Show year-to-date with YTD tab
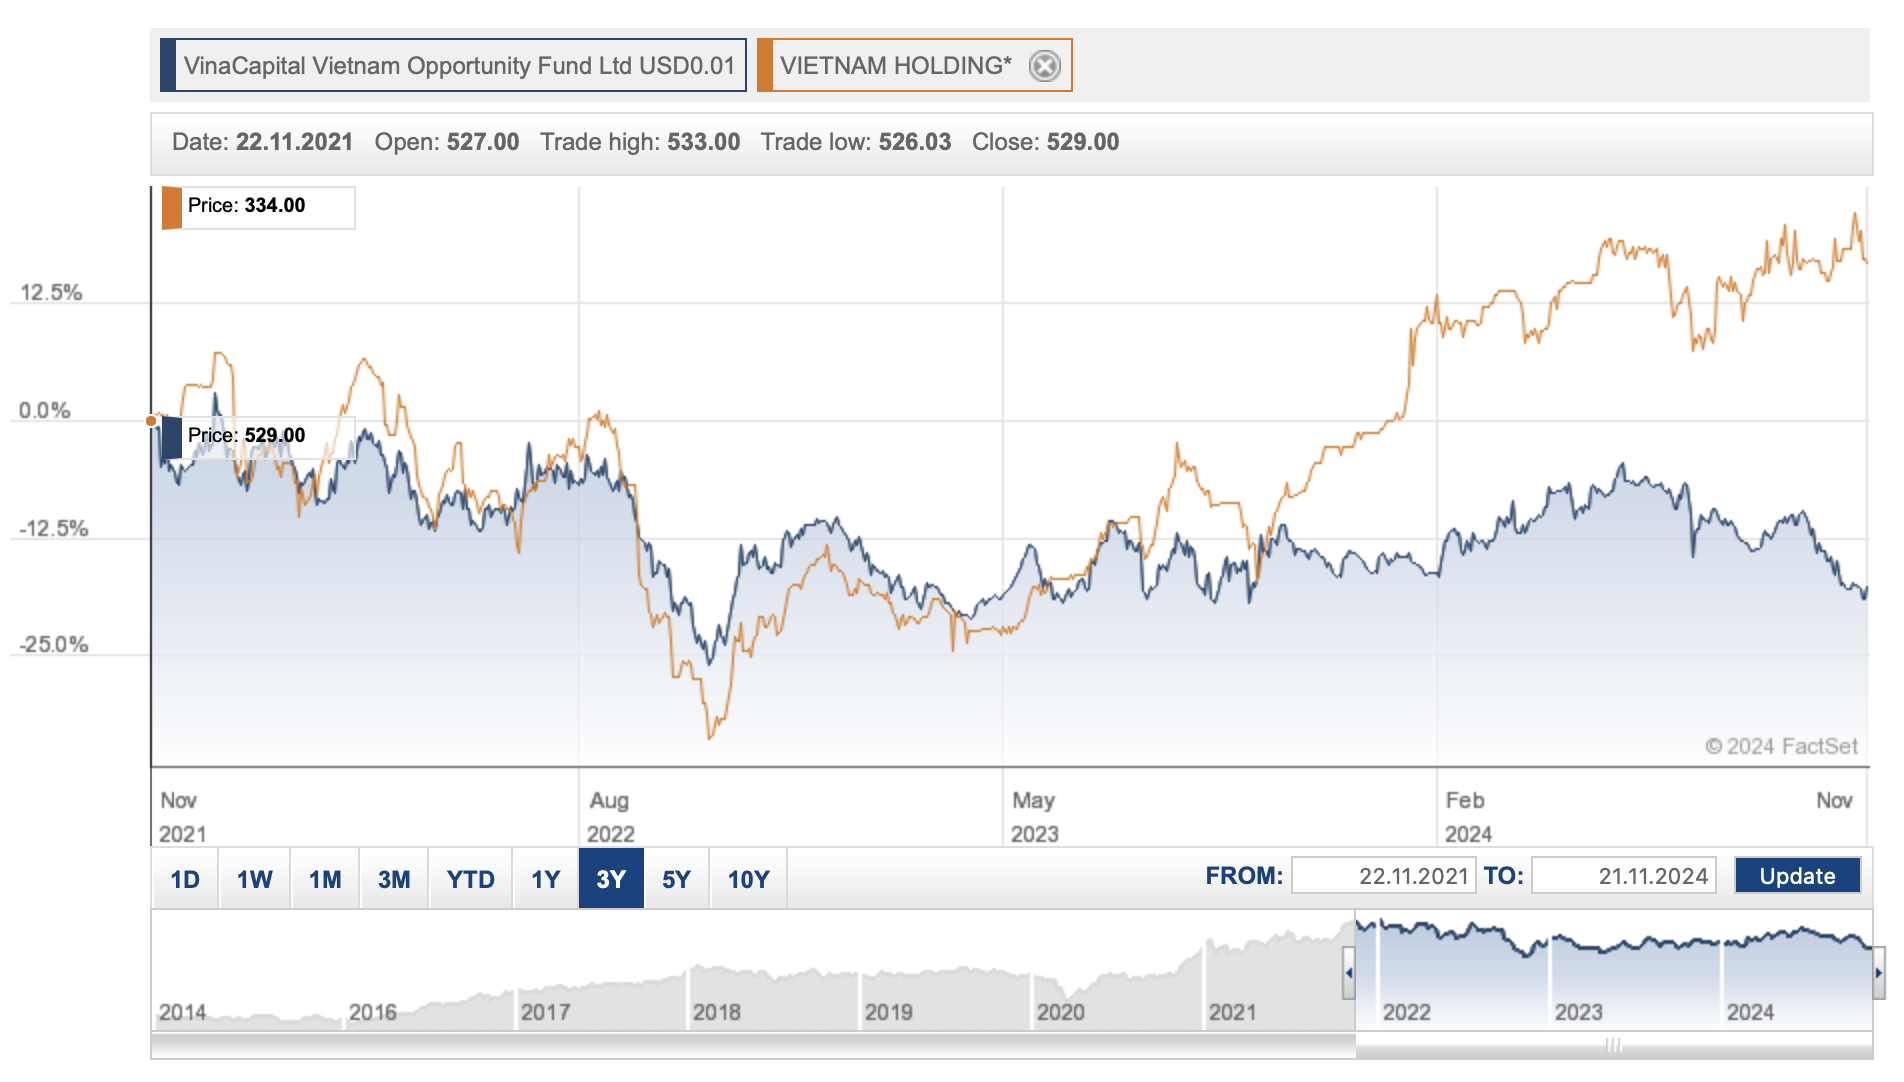This screenshot has width=1904, height=1082. [471, 879]
